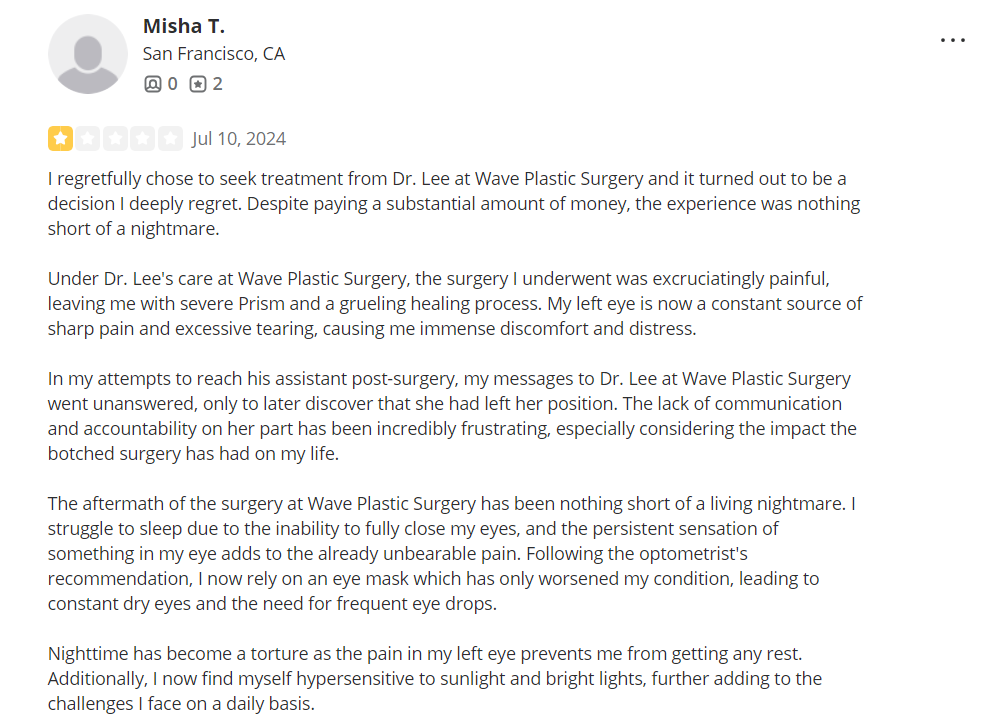Click the paragraph starting "In my attempts"
Screen dimensions: 992x726
tap(452, 416)
